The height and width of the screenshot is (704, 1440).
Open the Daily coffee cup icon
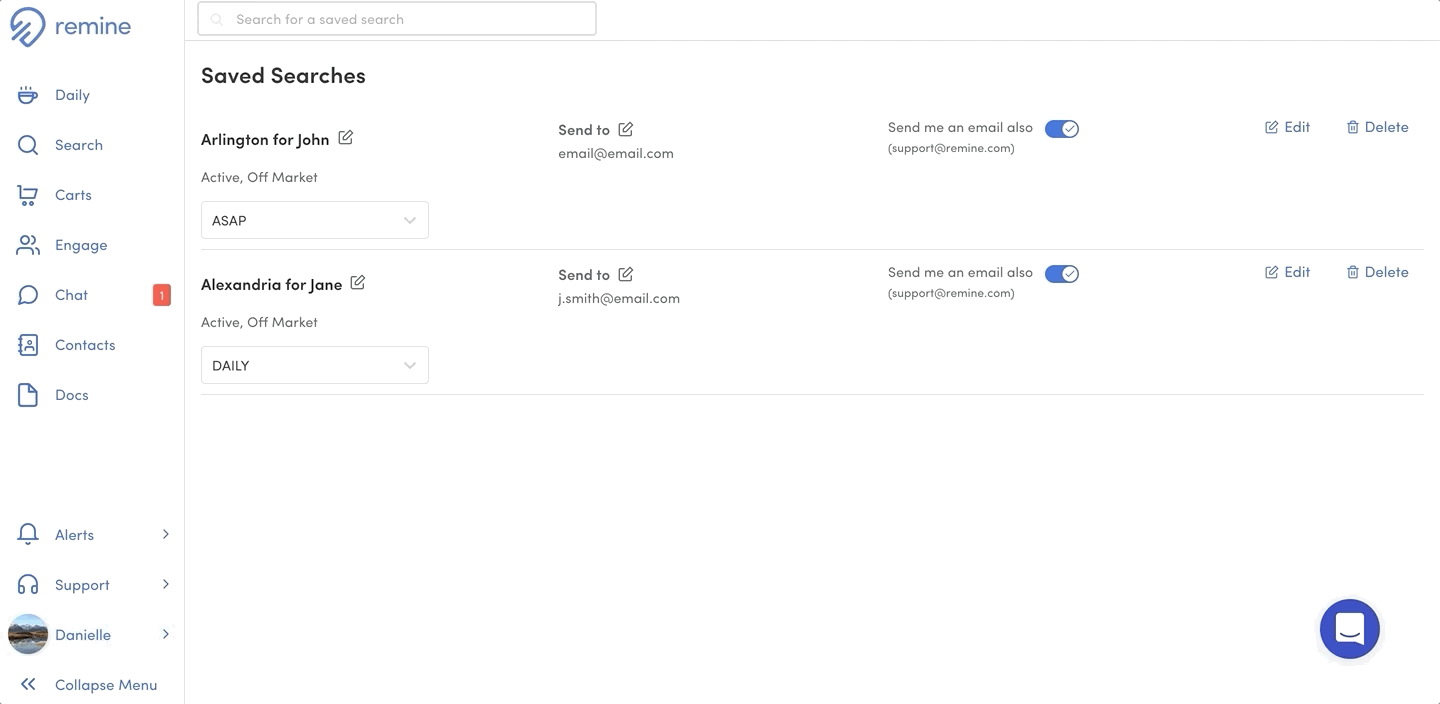point(28,95)
